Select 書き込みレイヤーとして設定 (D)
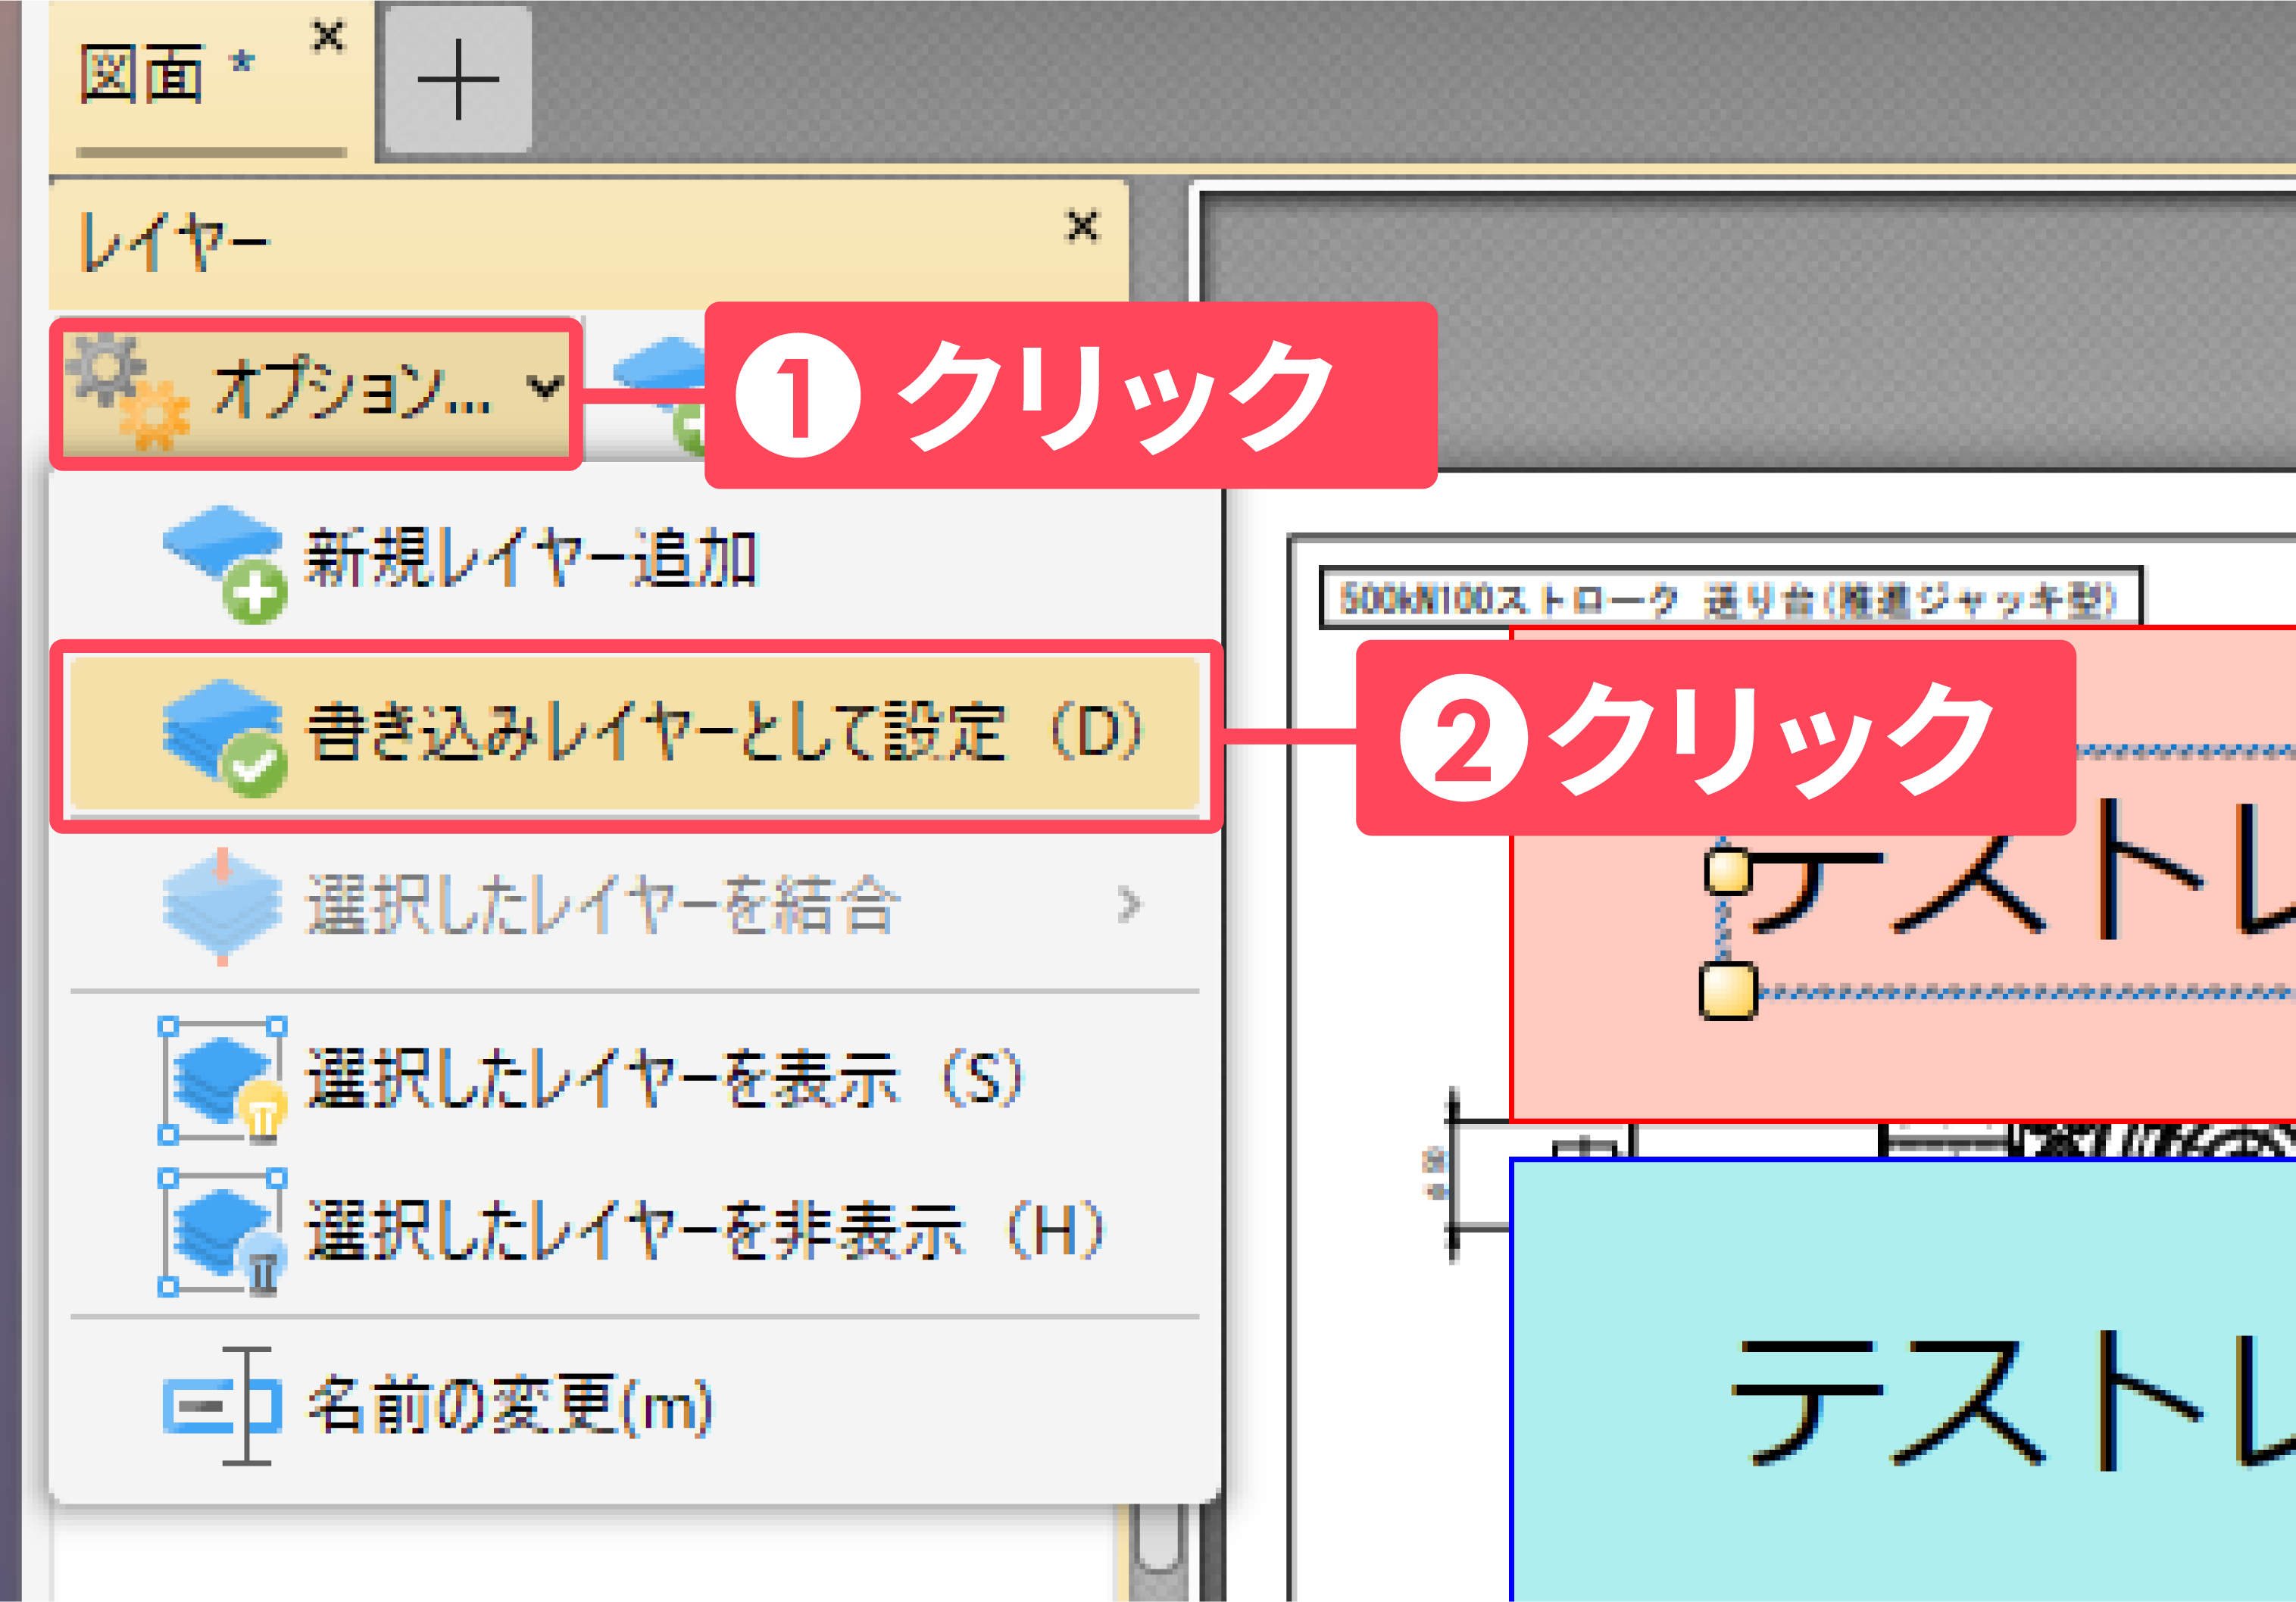This screenshot has height=1602, width=2296. click(x=636, y=734)
